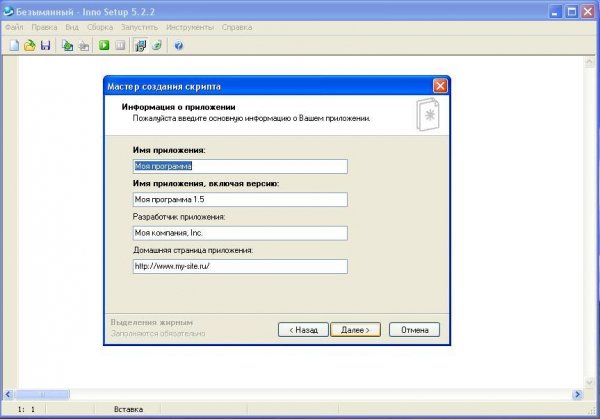Click the vertical scrollbar down arrow
The height and width of the screenshot is (419, 600).
pos(589,382)
